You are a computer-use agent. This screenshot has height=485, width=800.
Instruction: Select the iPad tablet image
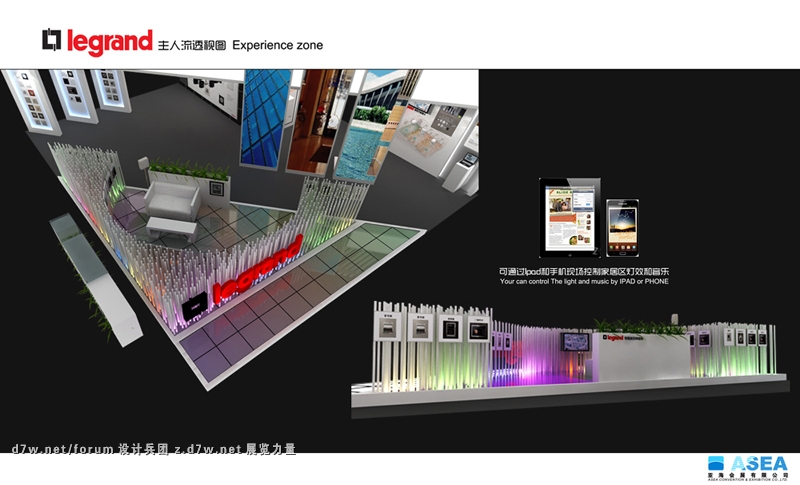tap(570, 218)
